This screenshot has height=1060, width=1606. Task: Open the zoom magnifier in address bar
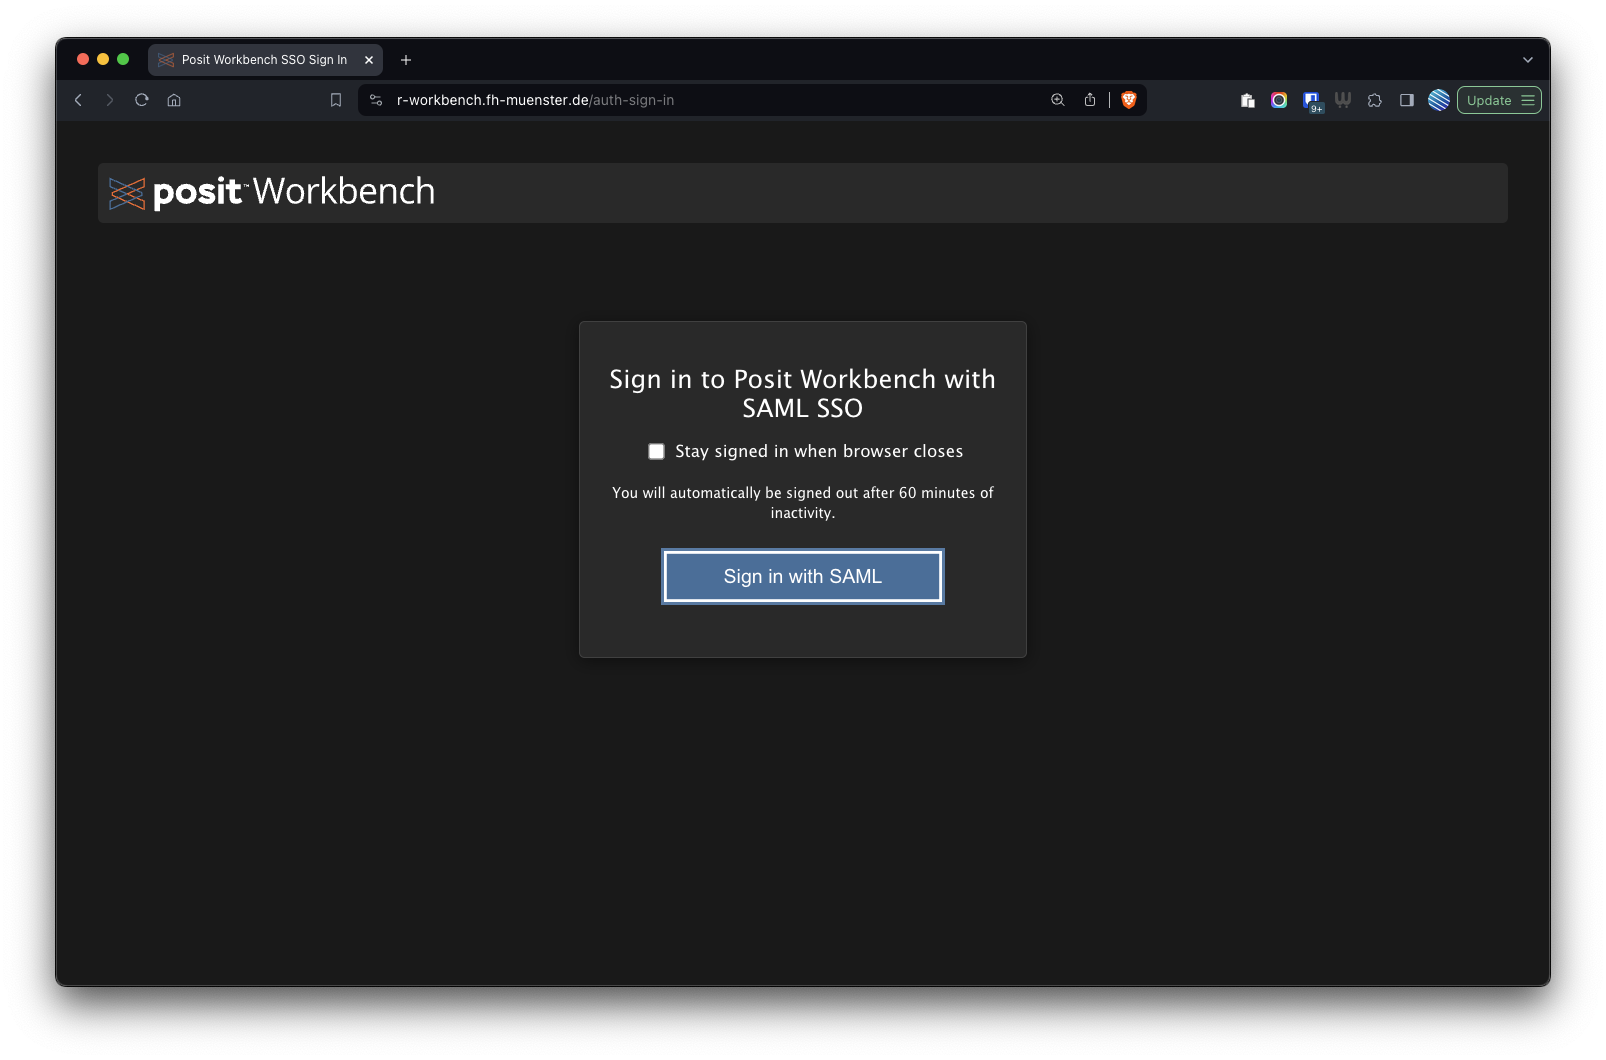point(1058,100)
